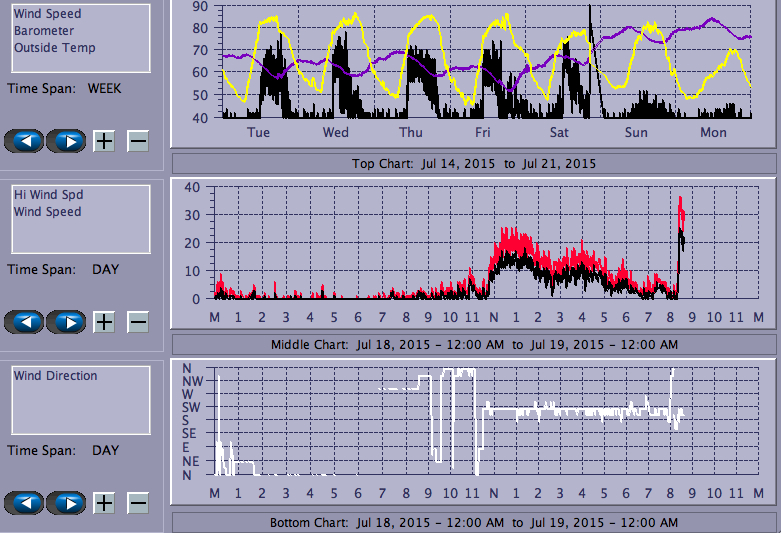Click the middle chart's minus button
The image size is (781, 533).
138,322
